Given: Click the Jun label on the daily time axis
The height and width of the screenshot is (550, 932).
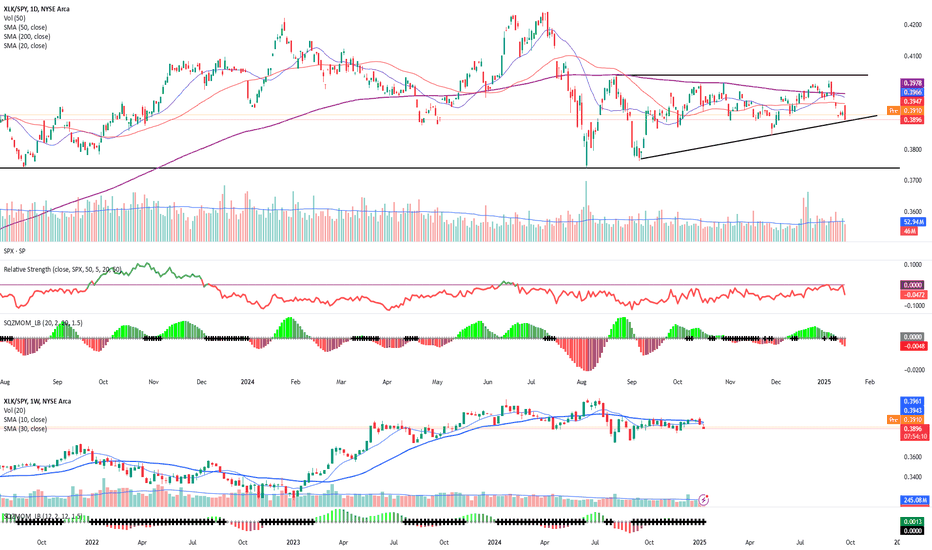Looking at the screenshot, I should coord(488,382).
